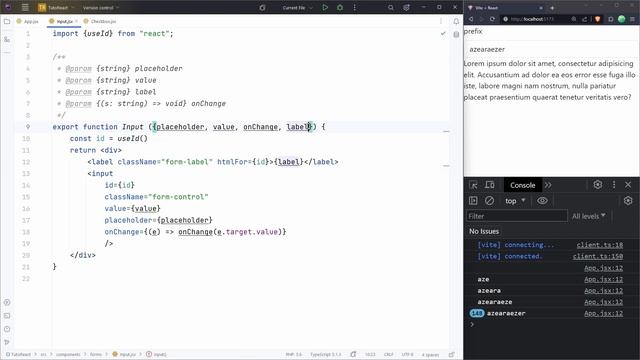Click the 'components' breadcrumb in status bar
640x360 pixels.
coord(68,354)
